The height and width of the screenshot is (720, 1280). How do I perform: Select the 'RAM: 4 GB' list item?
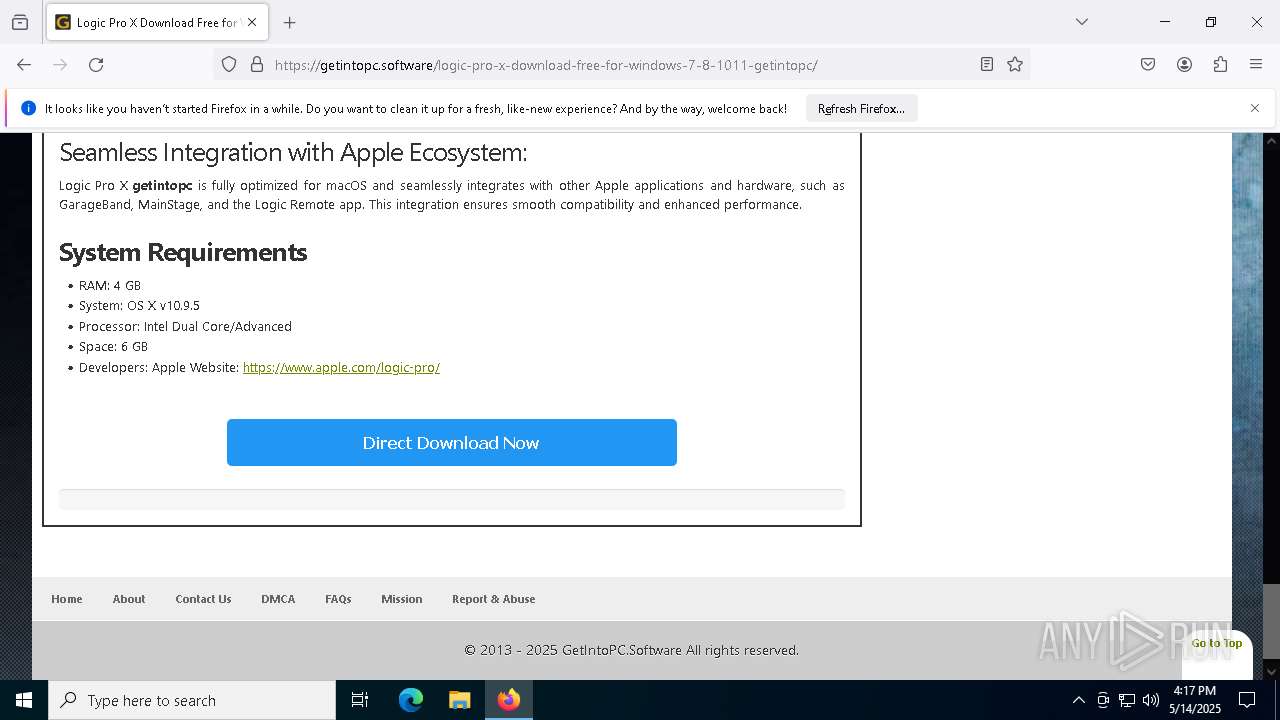(110, 286)
